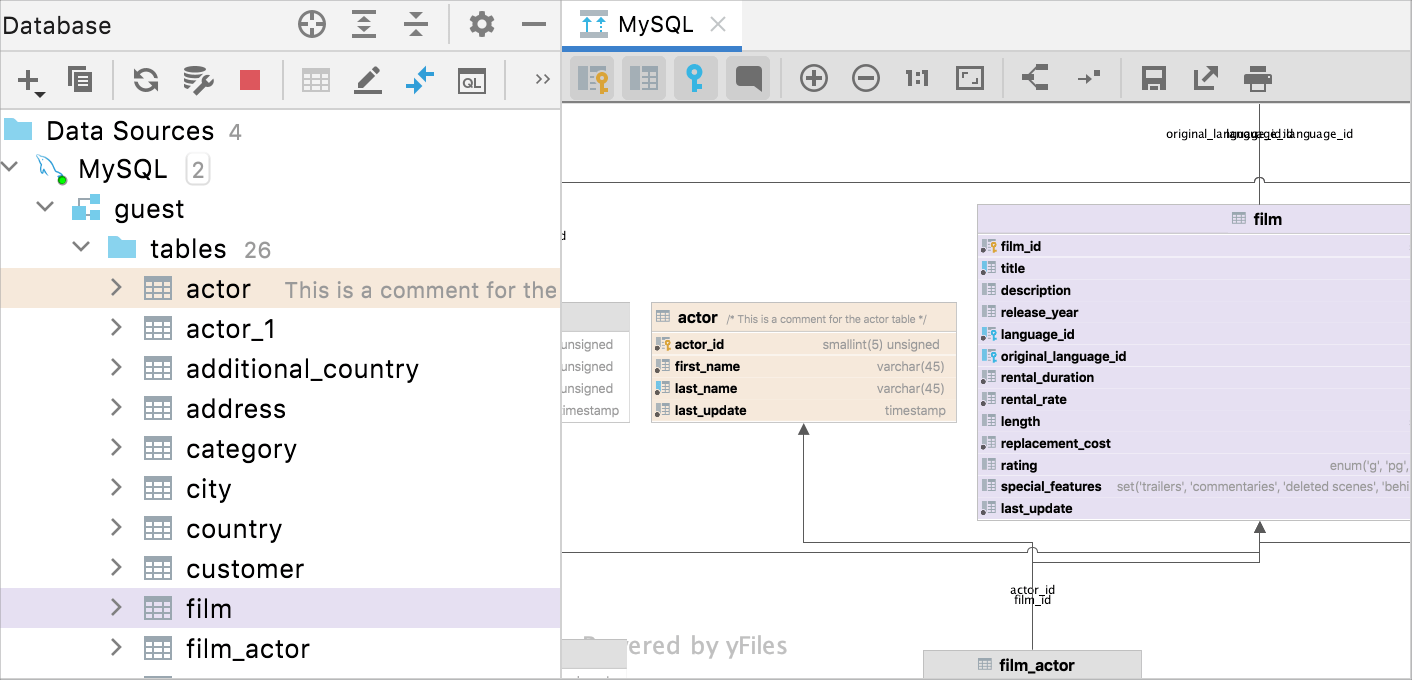Click rental_rate column in film diagram
This screenshot has width=1412, height=680.
1194,399
